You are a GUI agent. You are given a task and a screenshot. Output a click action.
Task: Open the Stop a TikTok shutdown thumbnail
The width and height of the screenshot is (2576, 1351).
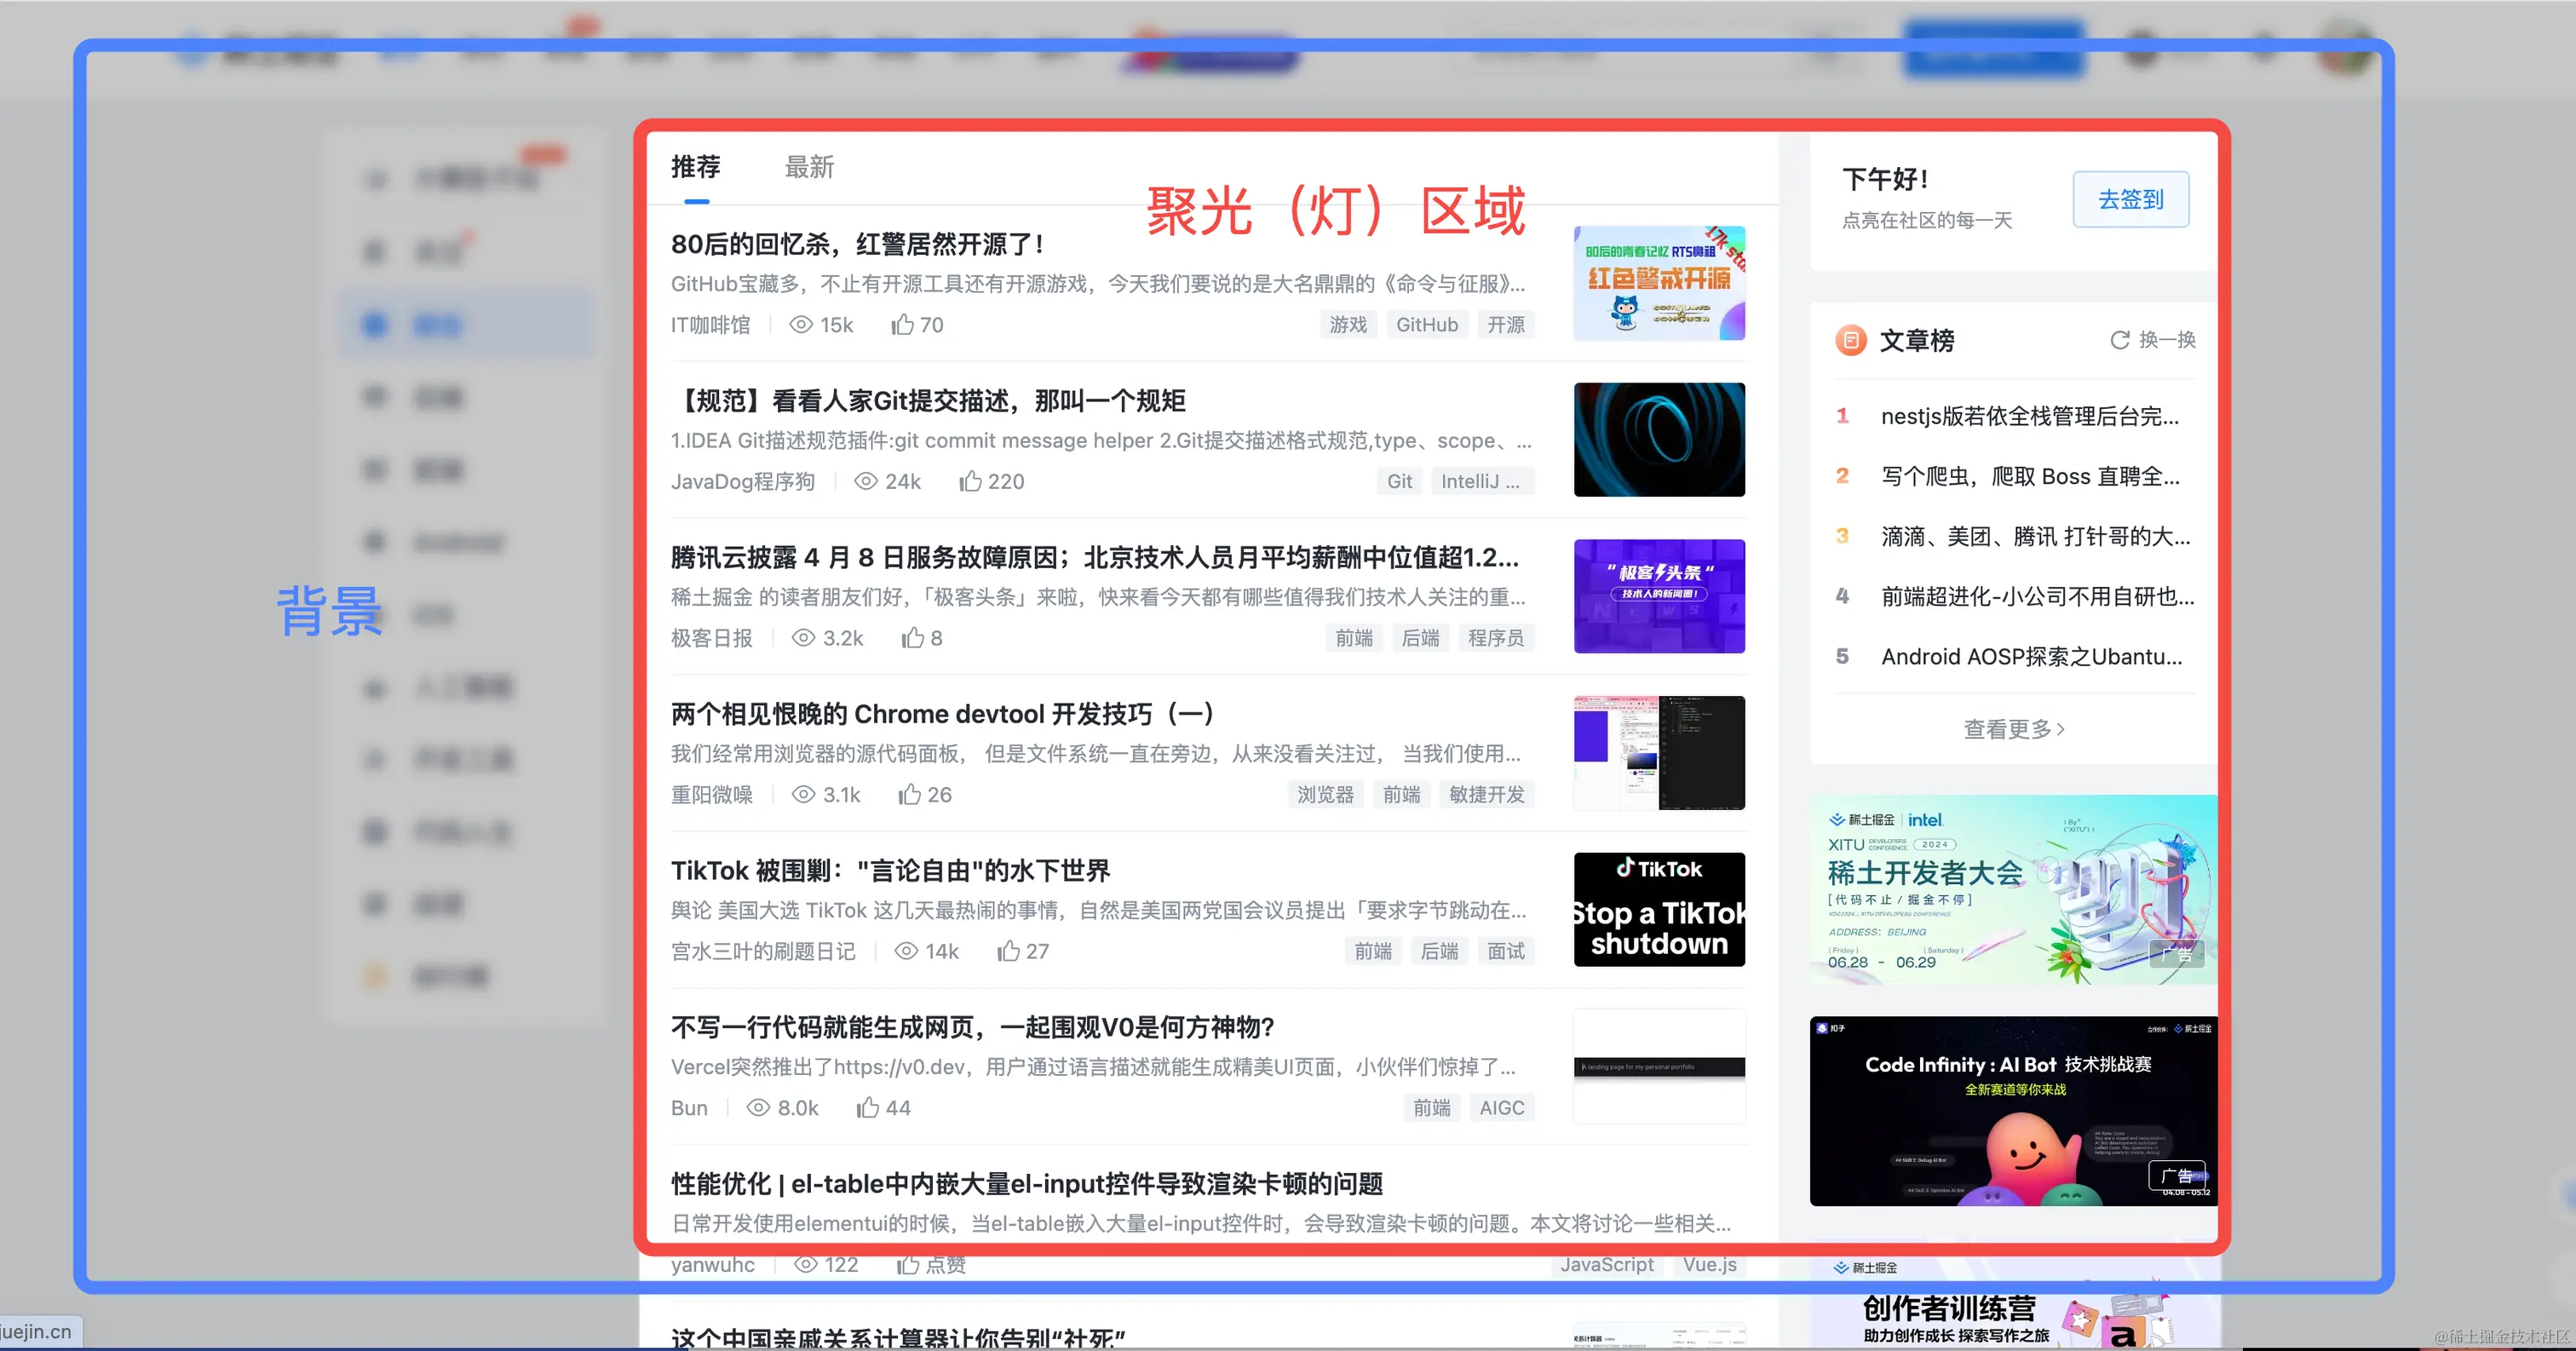point(1659,909)
